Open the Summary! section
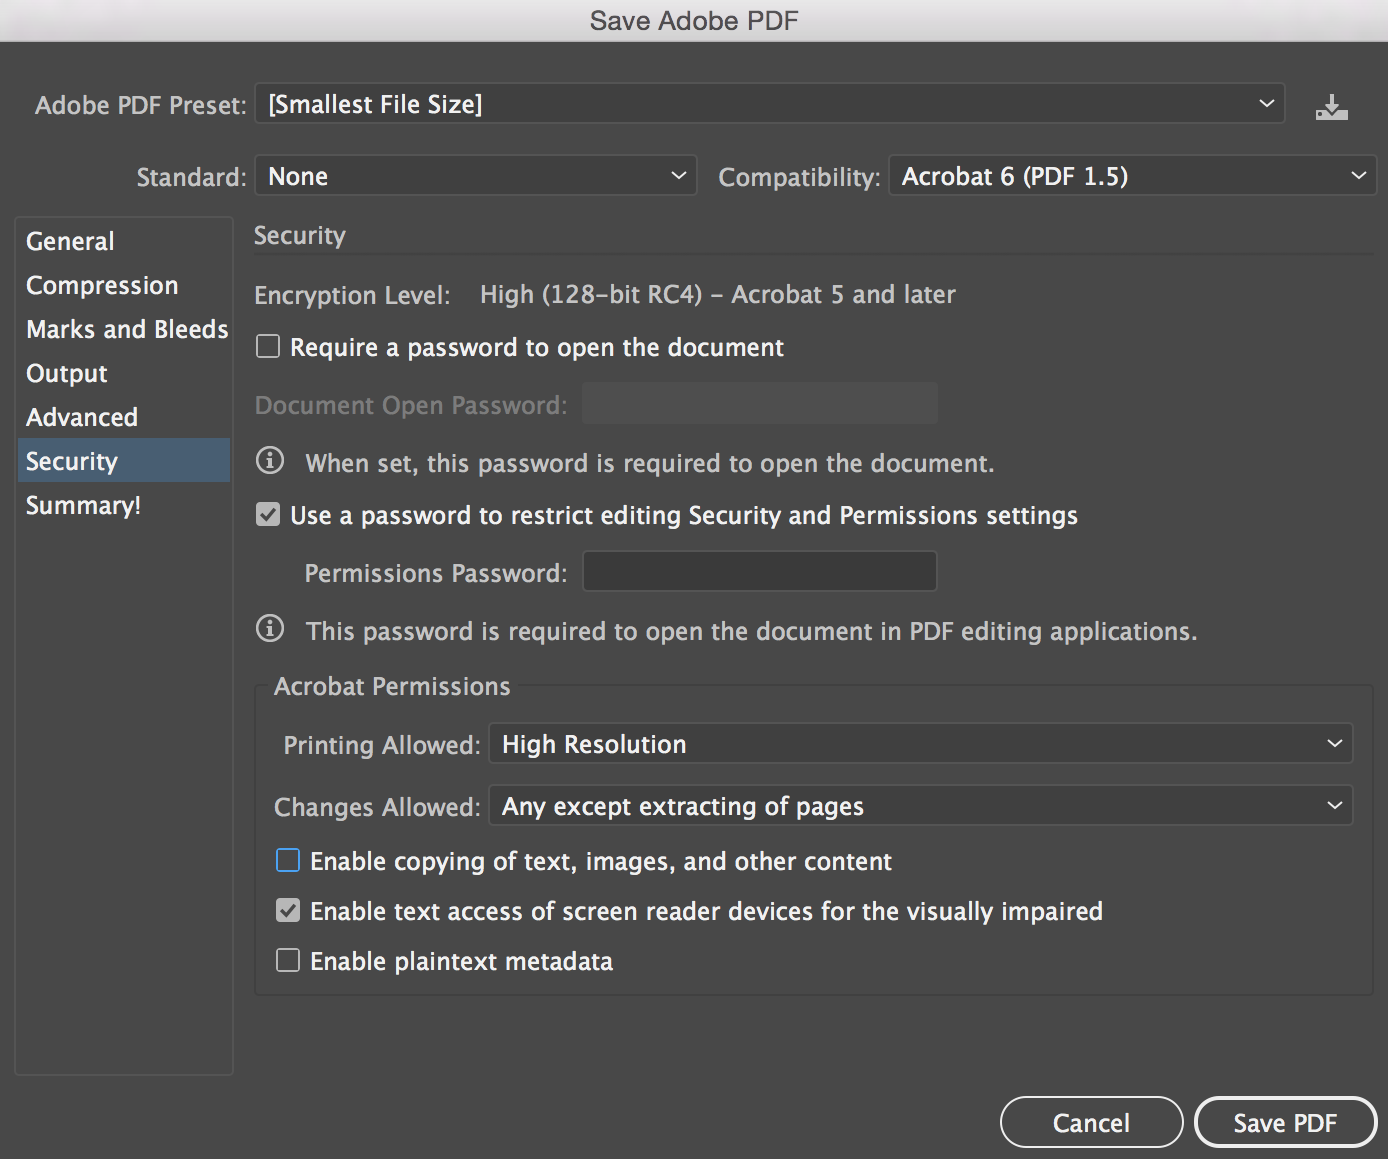This screenshot has width=1388, height=1159. pyautogui.click(x=124, y=505)
